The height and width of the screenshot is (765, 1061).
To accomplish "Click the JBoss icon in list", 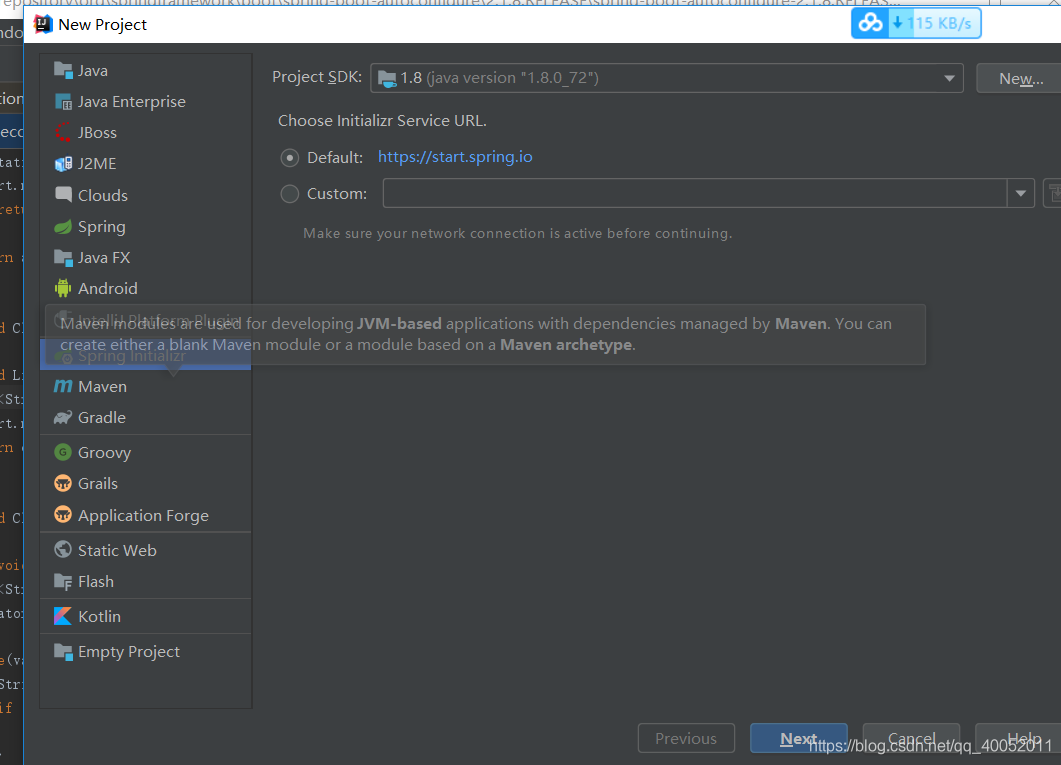I will tap(63, 133).
